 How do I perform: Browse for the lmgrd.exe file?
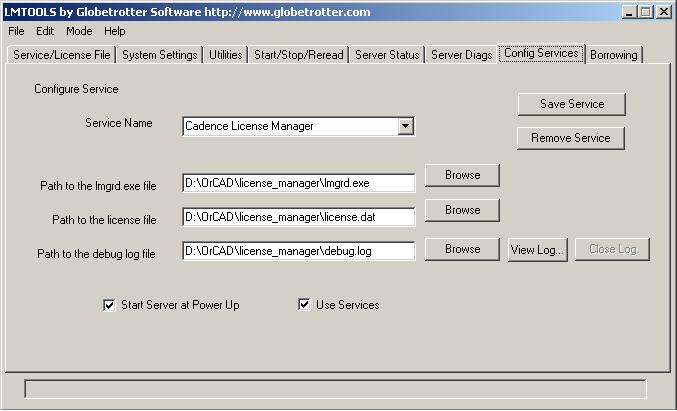pyautogui.click(x=462, y=175)
